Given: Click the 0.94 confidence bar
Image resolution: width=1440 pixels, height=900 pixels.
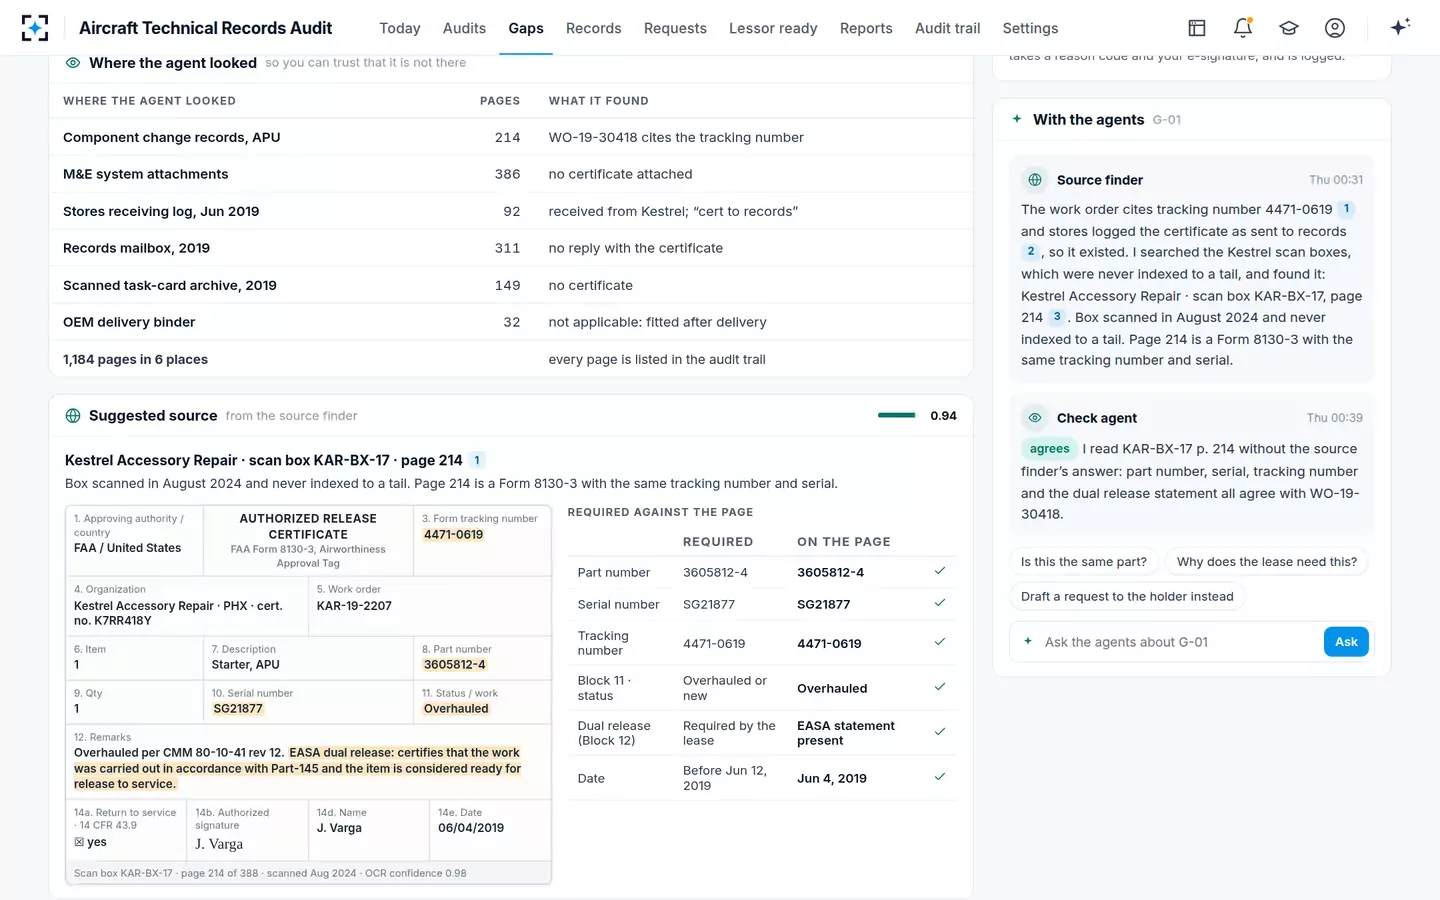Looking at the screenshot, I should point(896,415).
